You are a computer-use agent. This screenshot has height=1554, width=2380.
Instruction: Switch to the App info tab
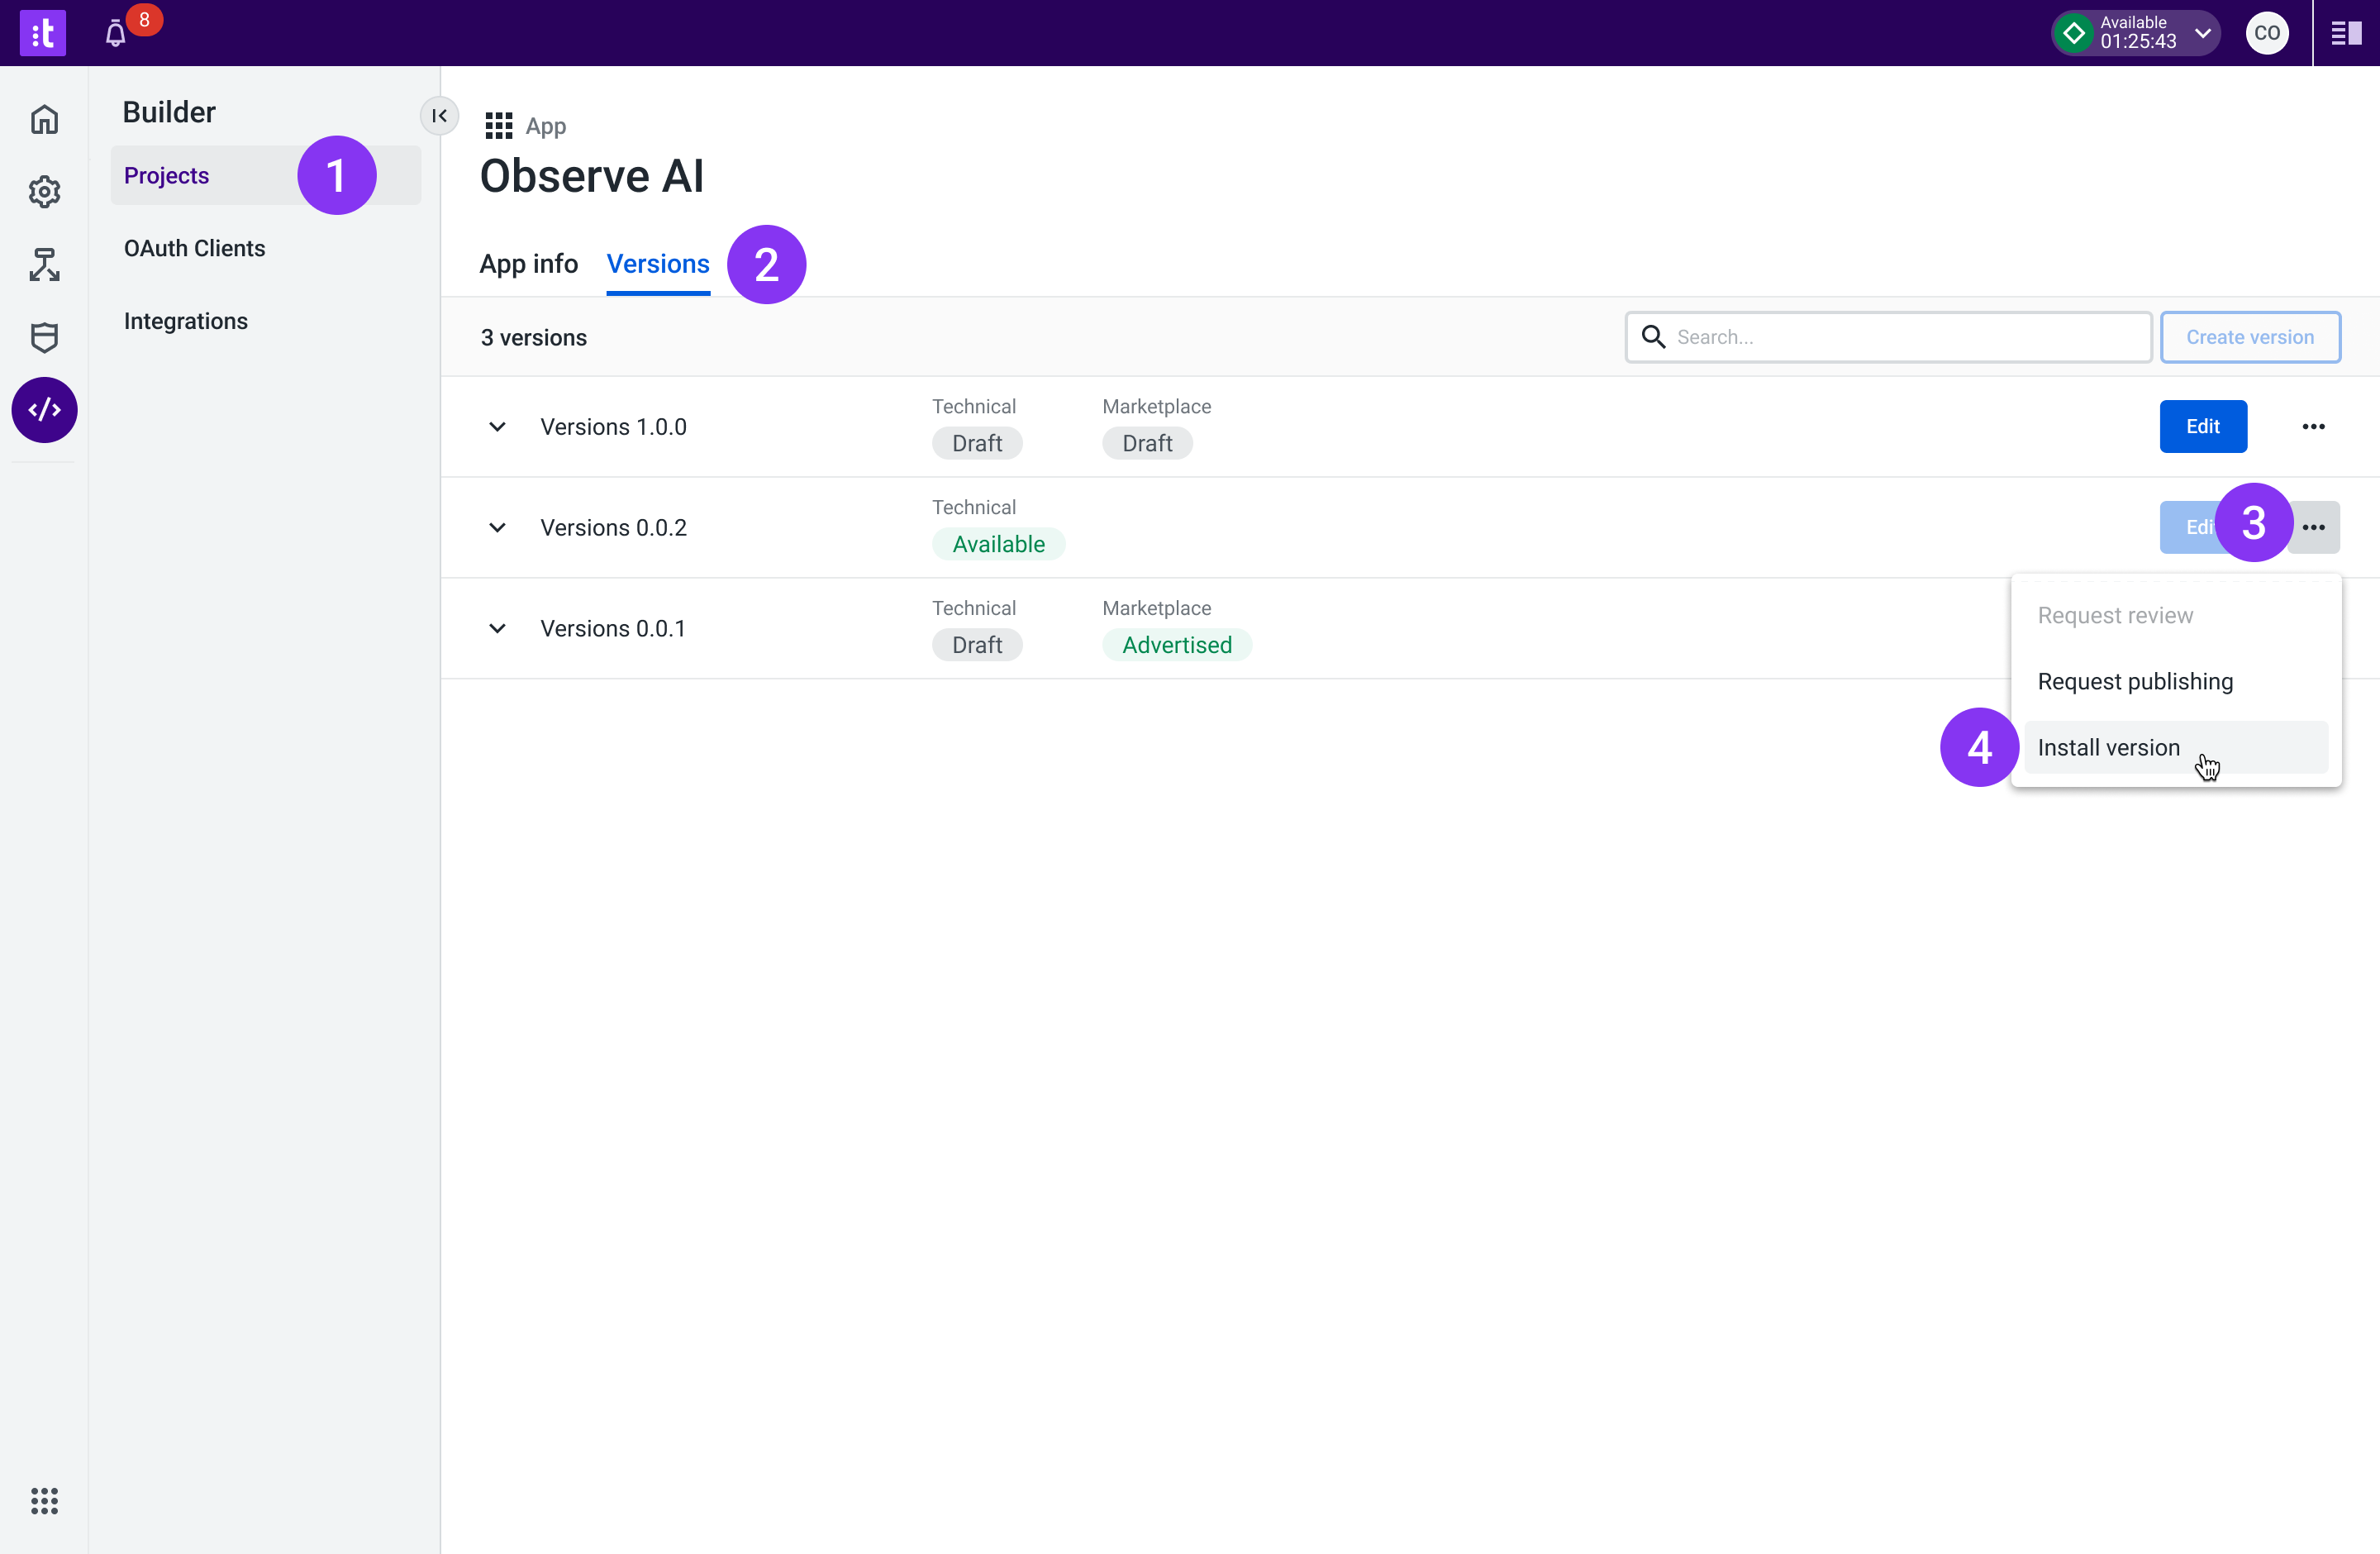pos(528,264)
